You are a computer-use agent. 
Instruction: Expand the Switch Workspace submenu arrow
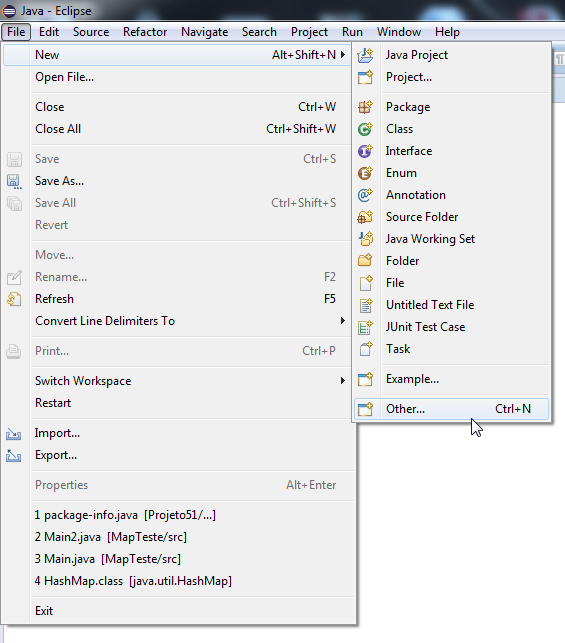point(343,381)
